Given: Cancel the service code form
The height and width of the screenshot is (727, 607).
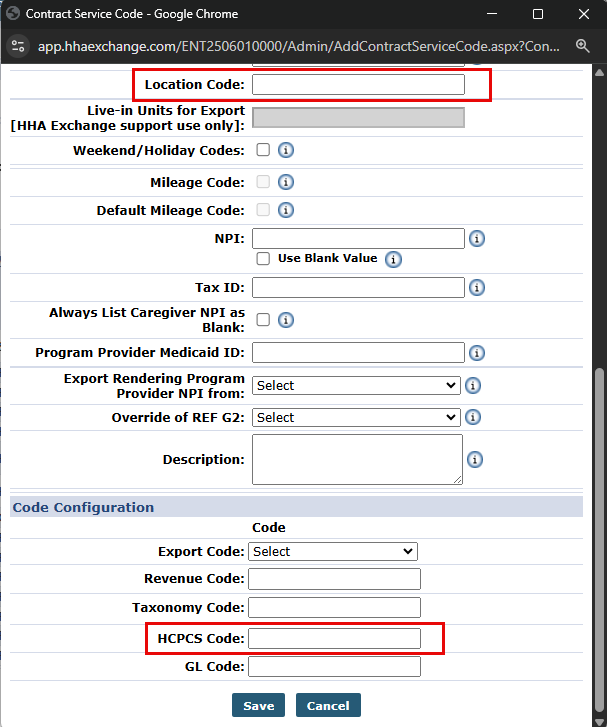Looking at the screenshot, I should (328, 705).
